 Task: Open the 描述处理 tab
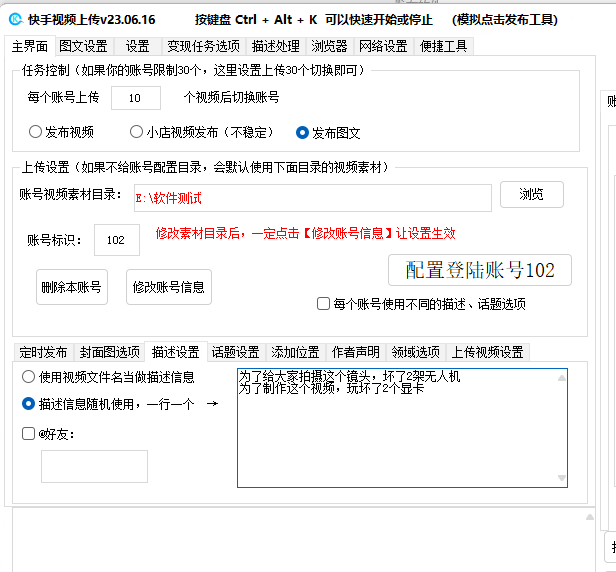(276, 46)
